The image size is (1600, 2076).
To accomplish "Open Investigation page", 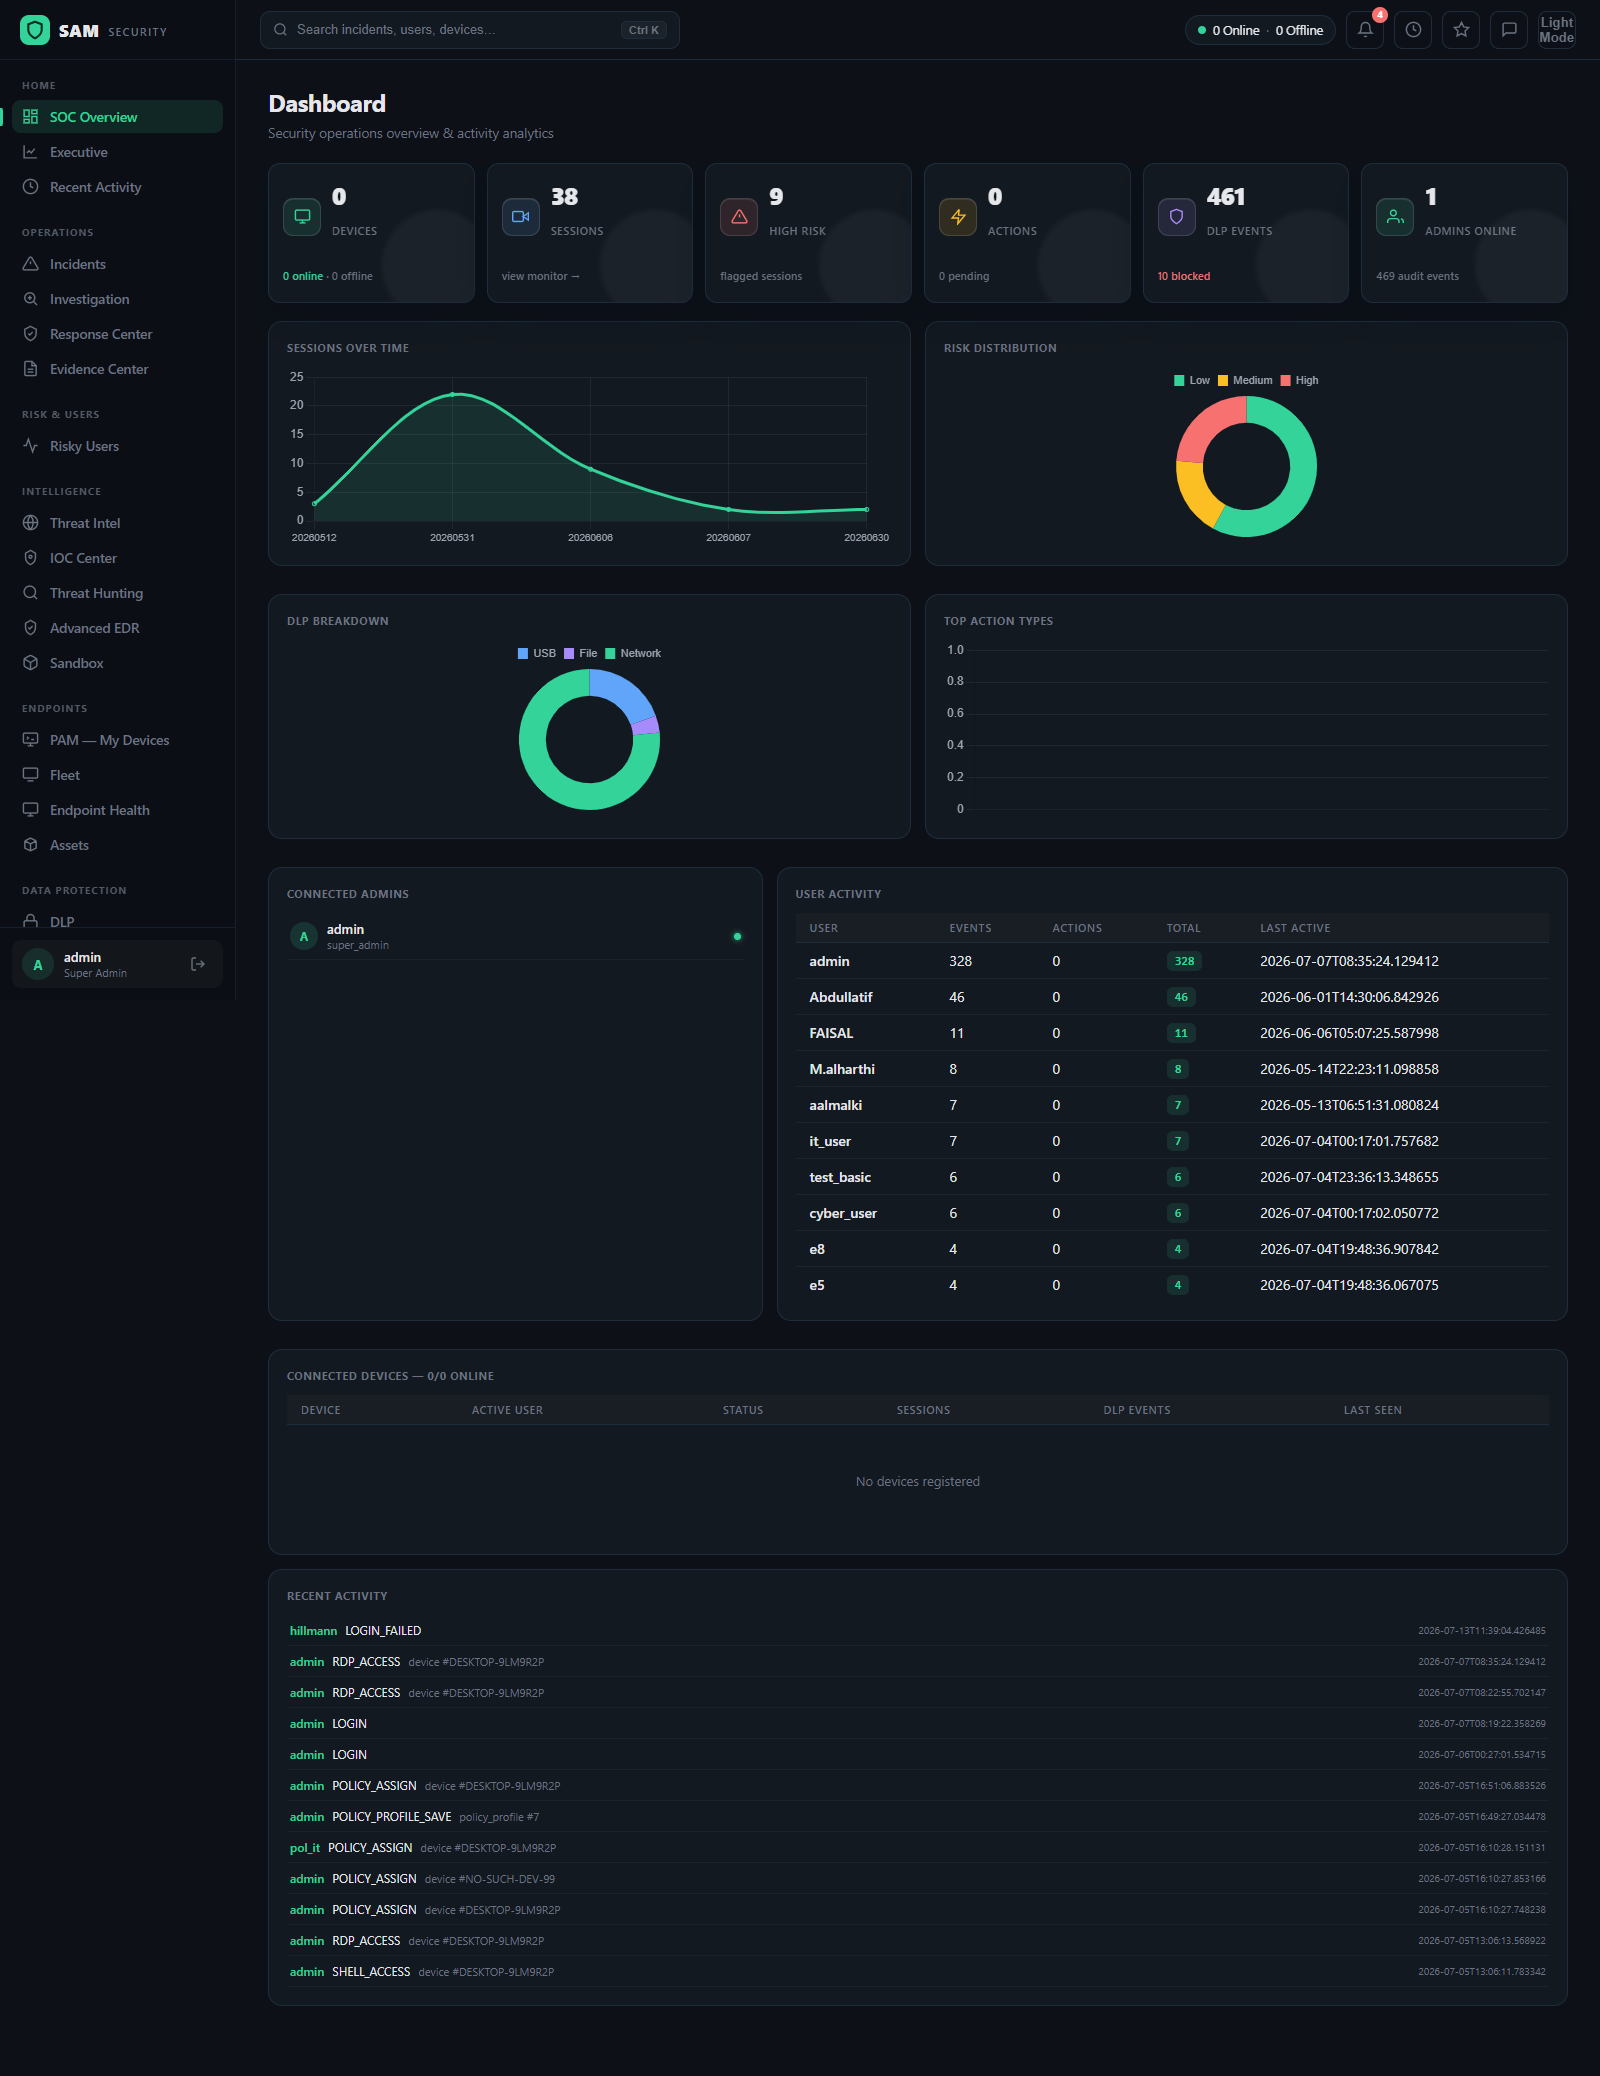I will pos(117,299).
